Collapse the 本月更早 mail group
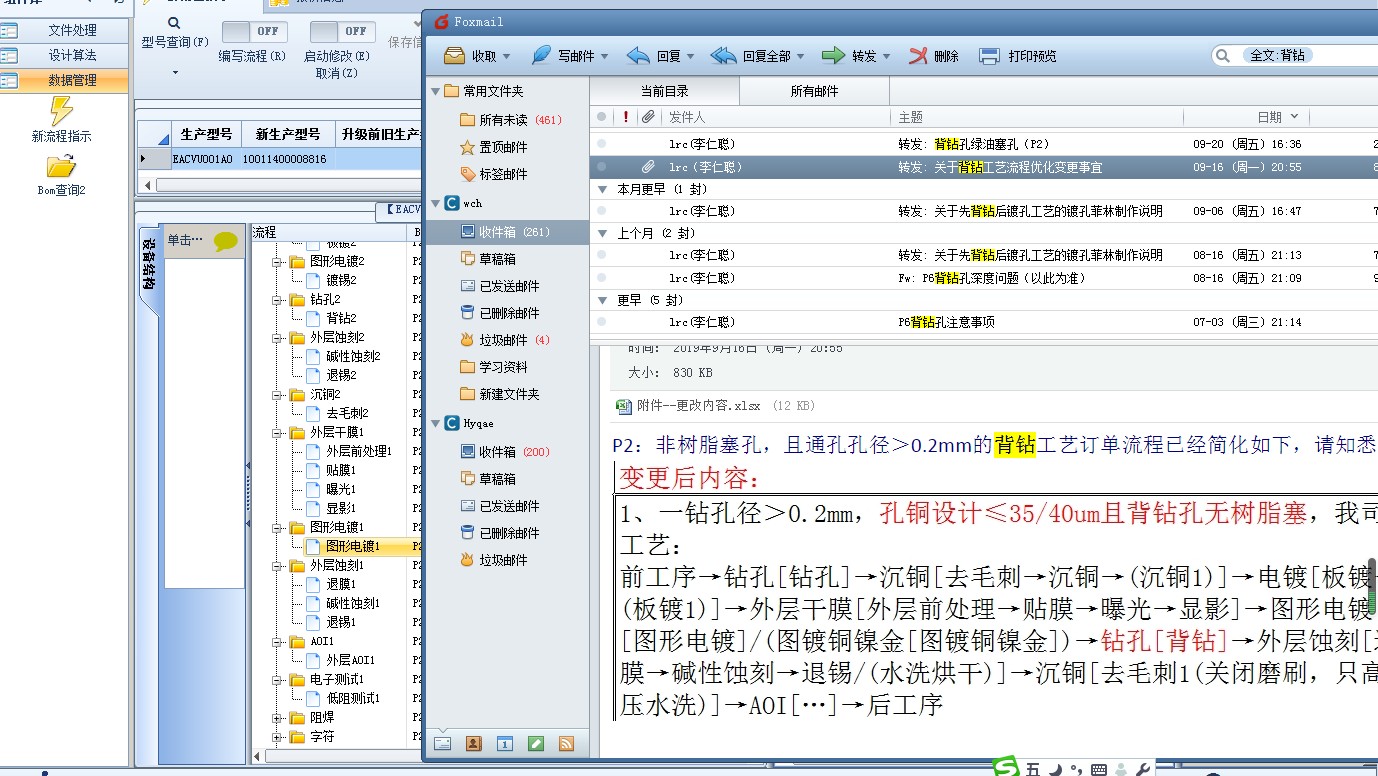1378x776 pixels. [x=602, y=189]
